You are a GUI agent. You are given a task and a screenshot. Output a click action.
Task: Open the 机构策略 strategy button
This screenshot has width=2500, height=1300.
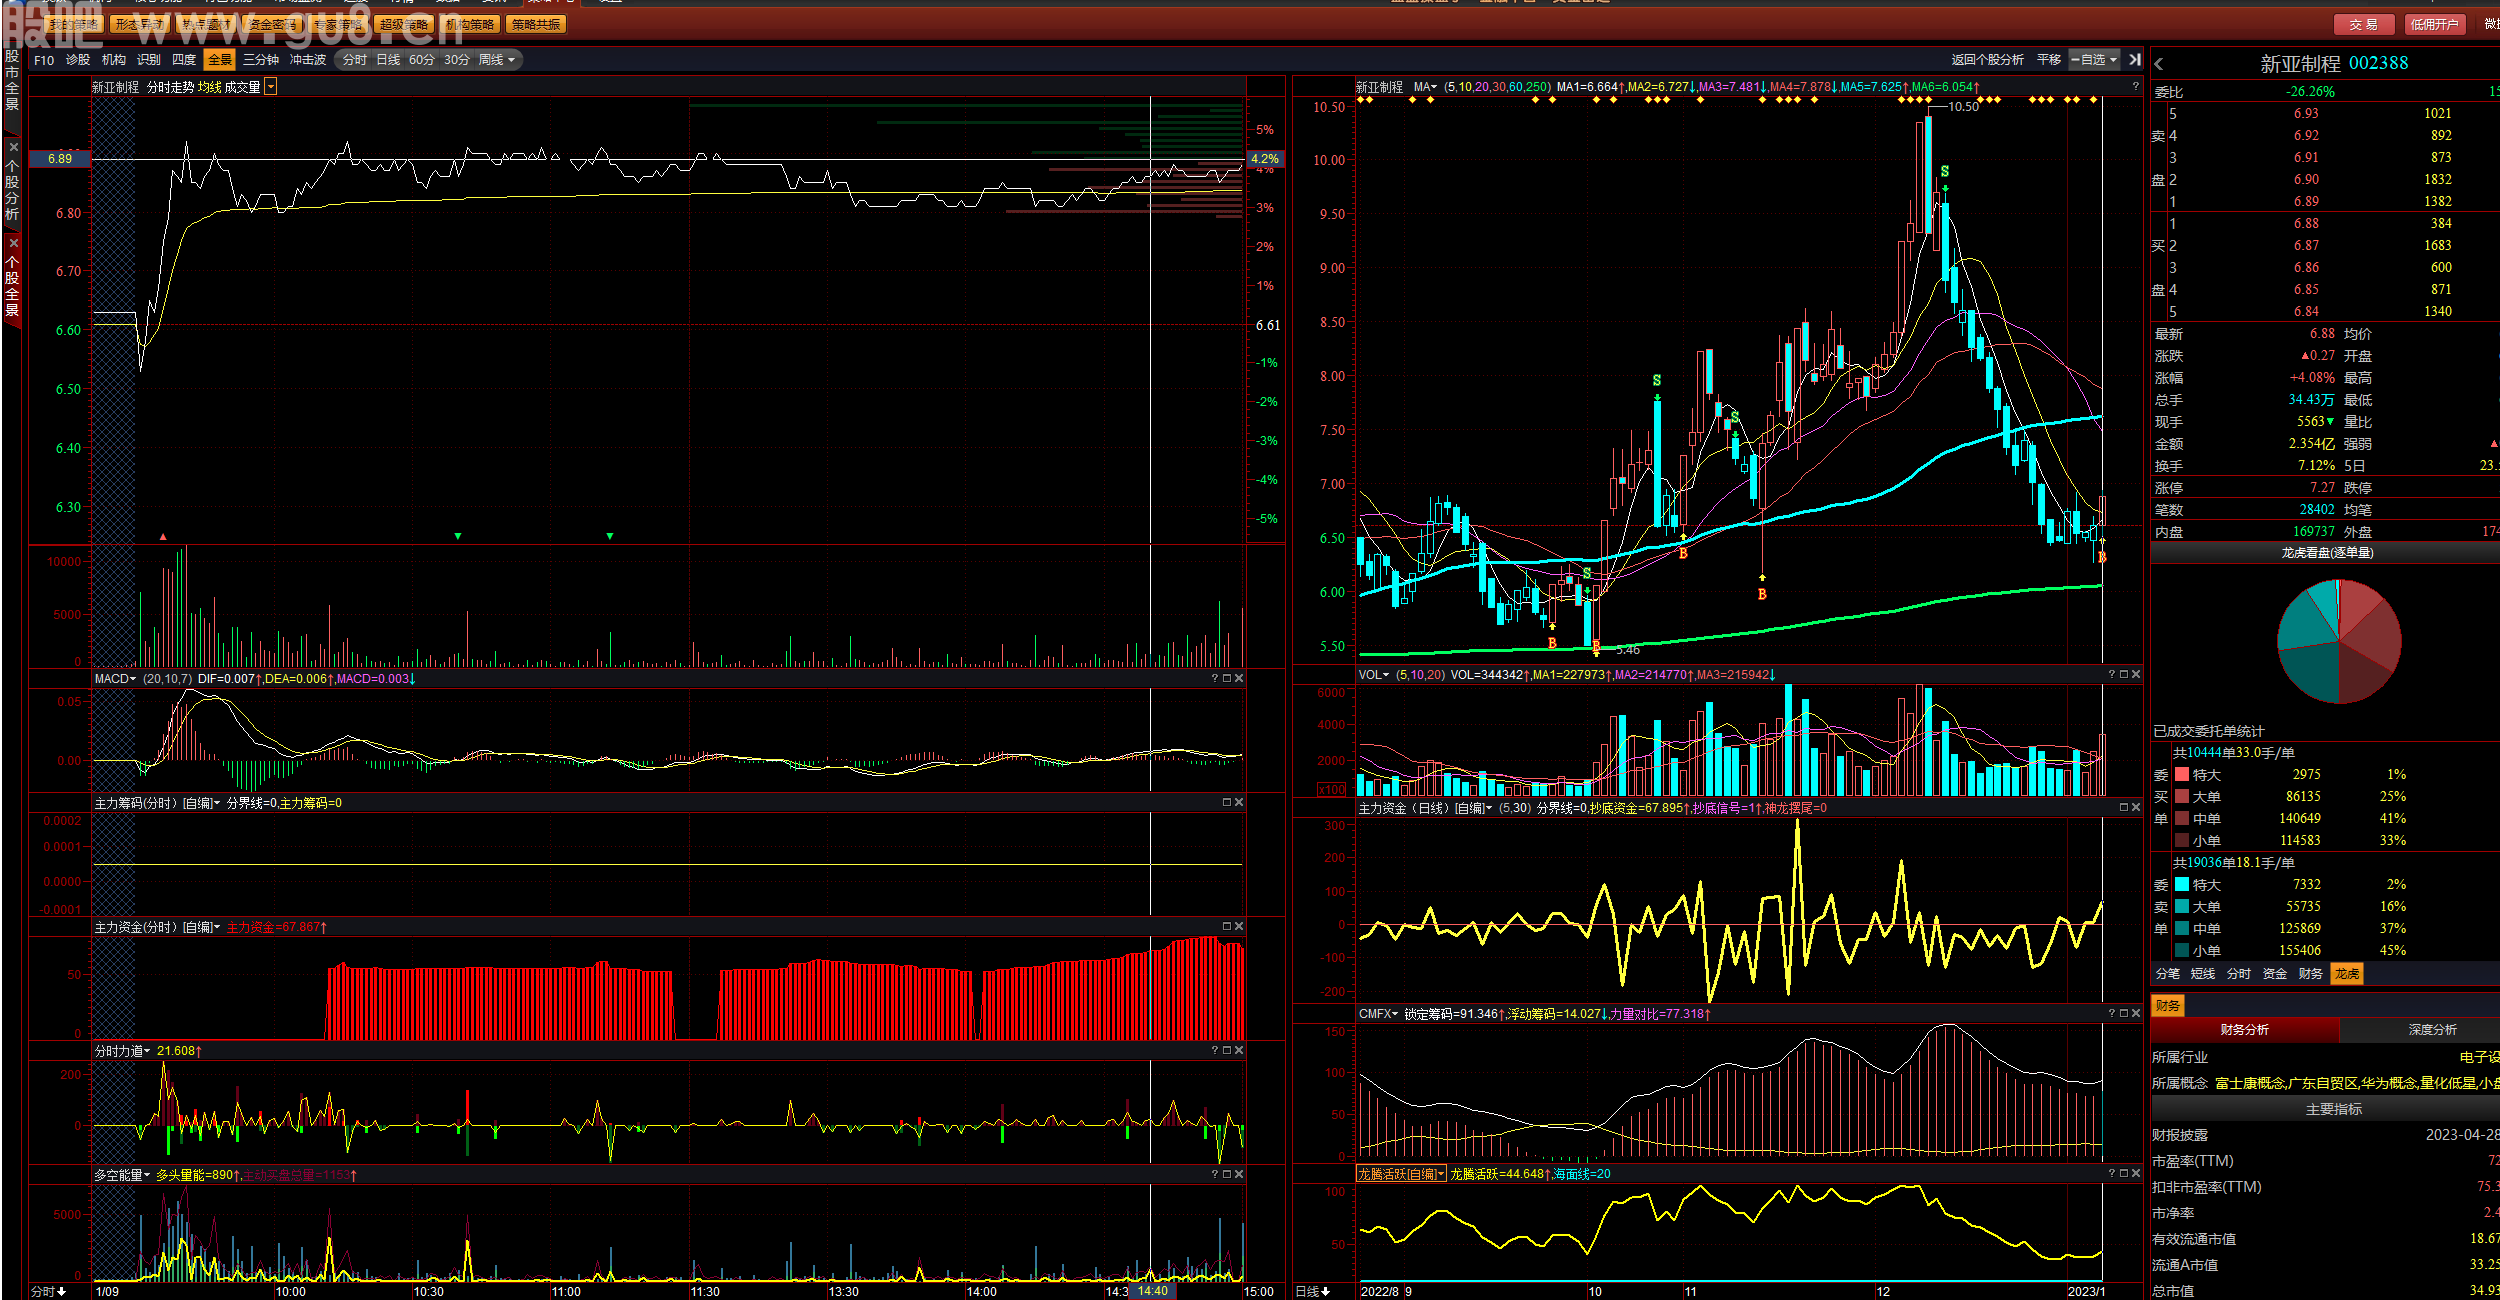coord(470,24)
